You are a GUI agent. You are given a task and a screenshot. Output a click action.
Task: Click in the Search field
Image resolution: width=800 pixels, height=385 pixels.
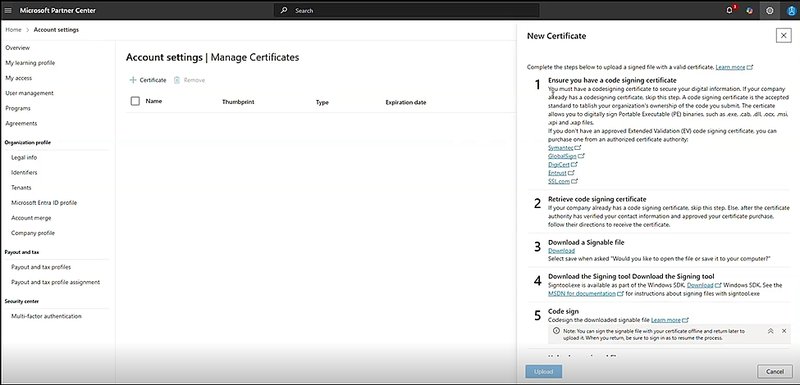(x=407, y=10)
